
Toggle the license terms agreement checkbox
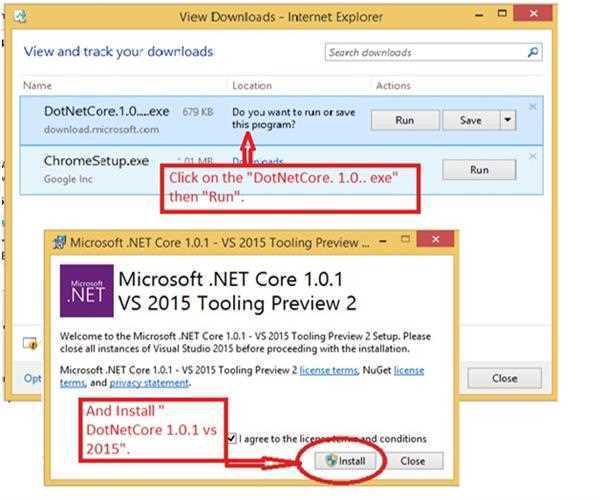(x=232, y=438)
